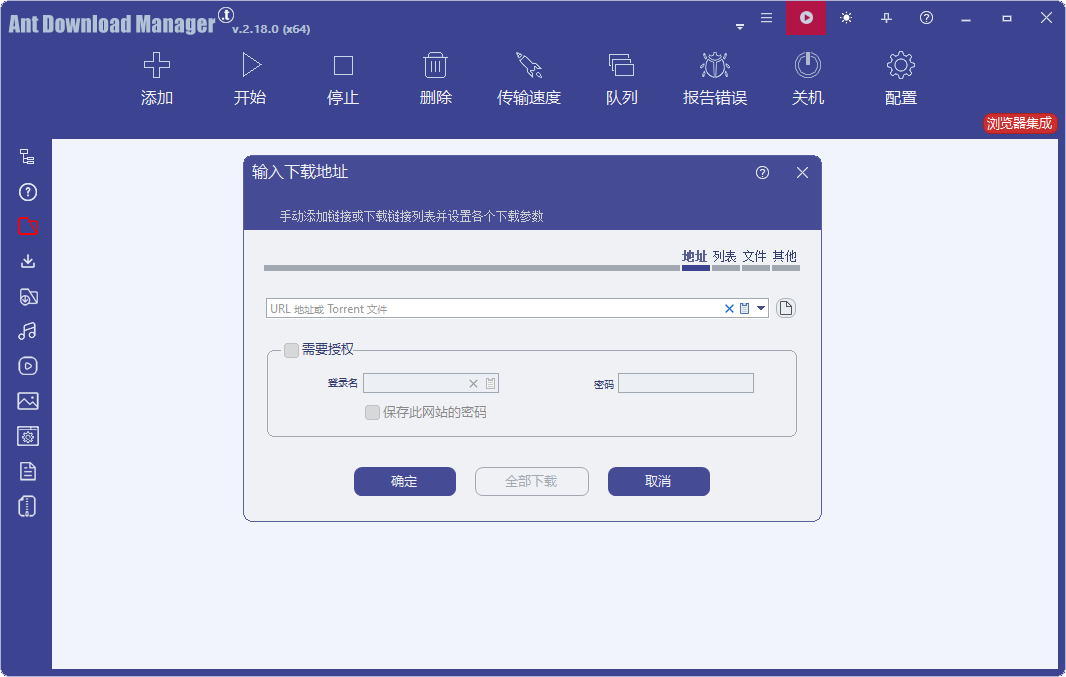Pin the window with the pin icon
This screenshot has height=677, width=1066.
click(x=886, y=18)
